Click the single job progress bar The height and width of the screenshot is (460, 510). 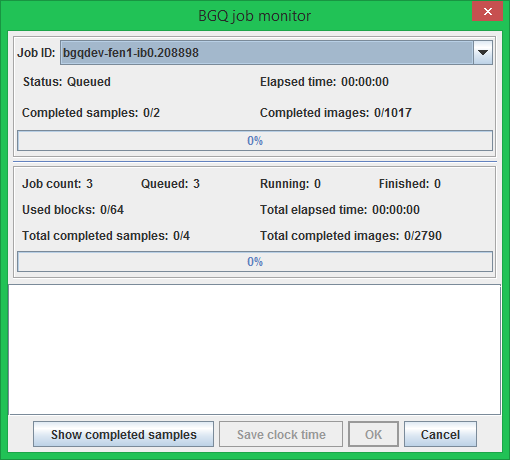pos(255,141)
